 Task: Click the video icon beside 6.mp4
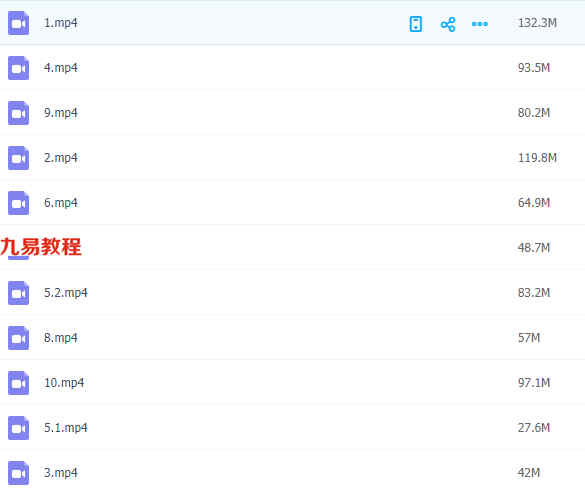pyautogui.click(x=19, y=203)
